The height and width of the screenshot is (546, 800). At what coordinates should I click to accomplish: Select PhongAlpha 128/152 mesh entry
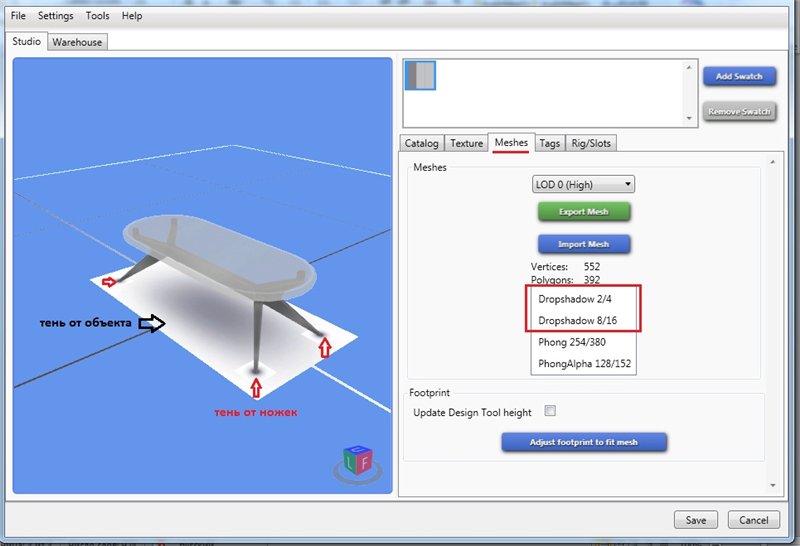pos(582,363)
